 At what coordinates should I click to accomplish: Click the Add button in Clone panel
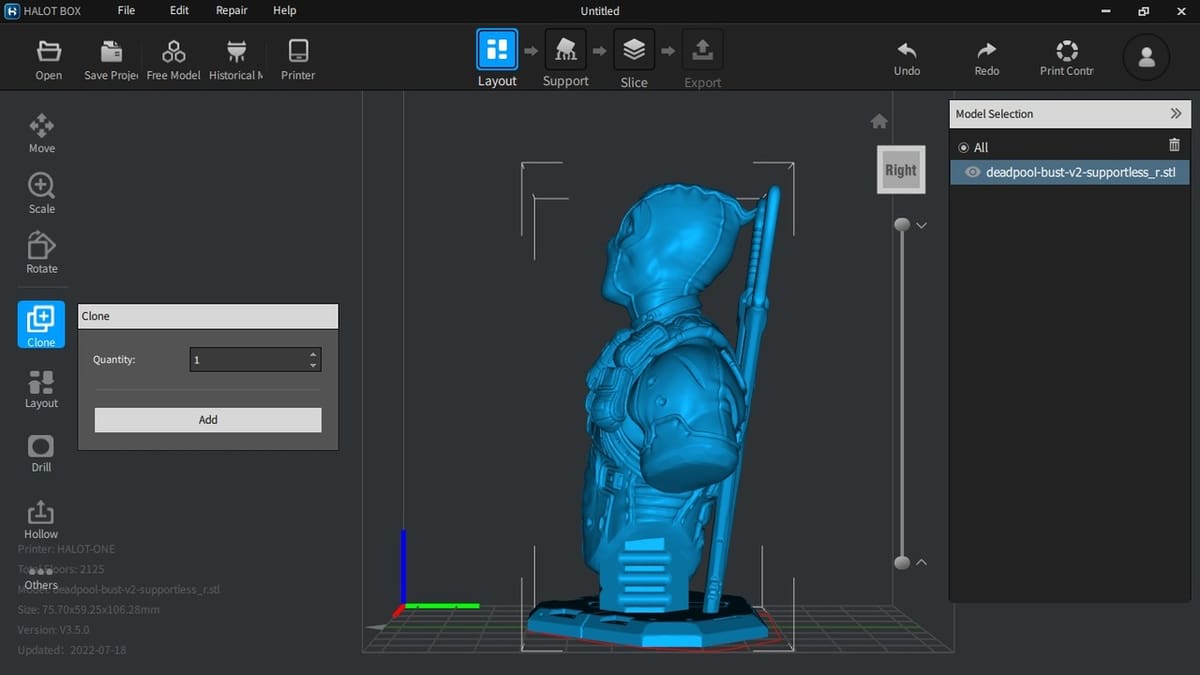click(x=208, y=420)
